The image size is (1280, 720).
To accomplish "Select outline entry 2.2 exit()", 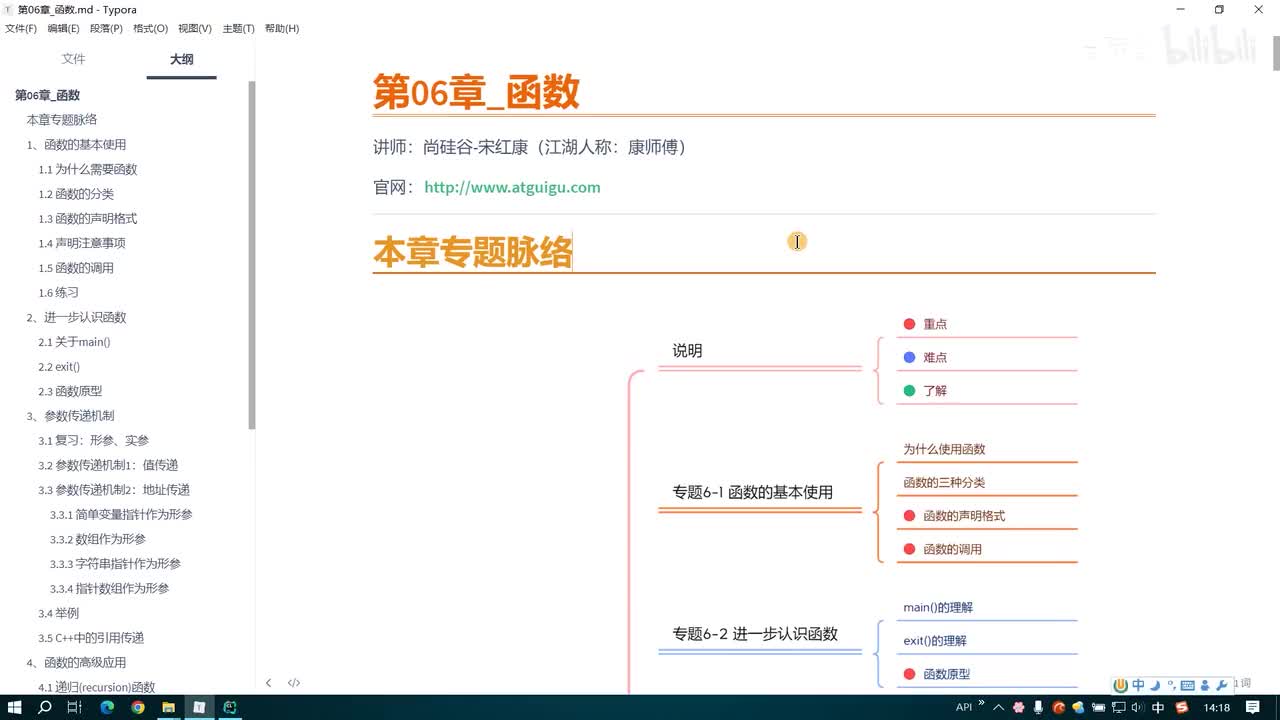I will [59, 367].
